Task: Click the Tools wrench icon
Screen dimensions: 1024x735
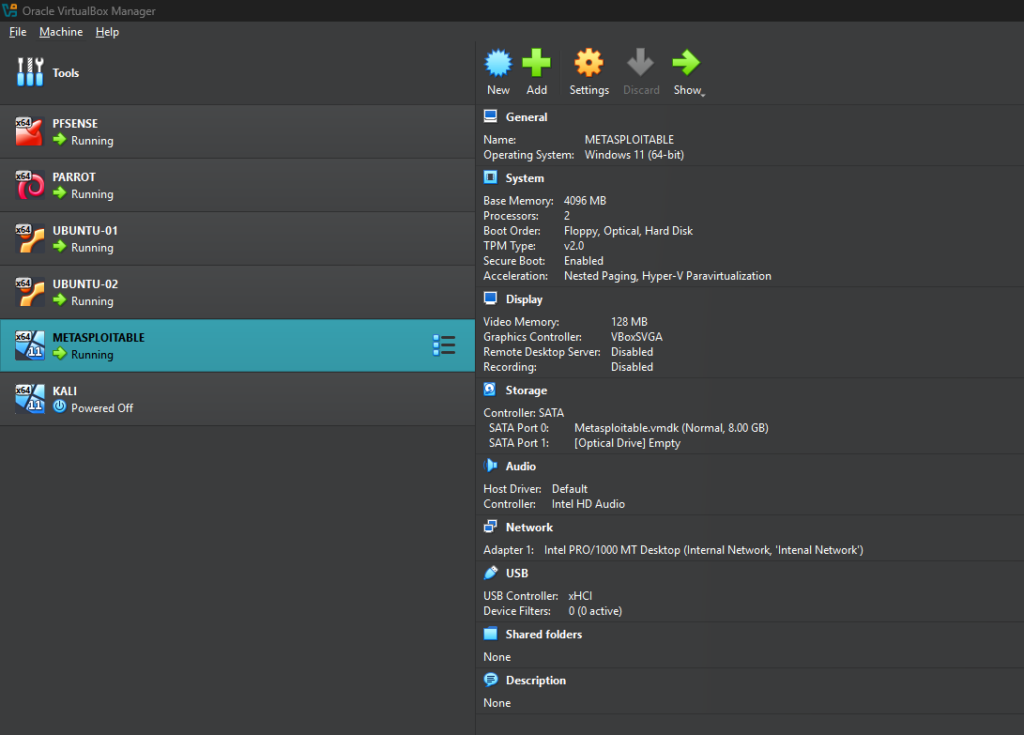Action: pyautogui.click(x=30, y=72)
